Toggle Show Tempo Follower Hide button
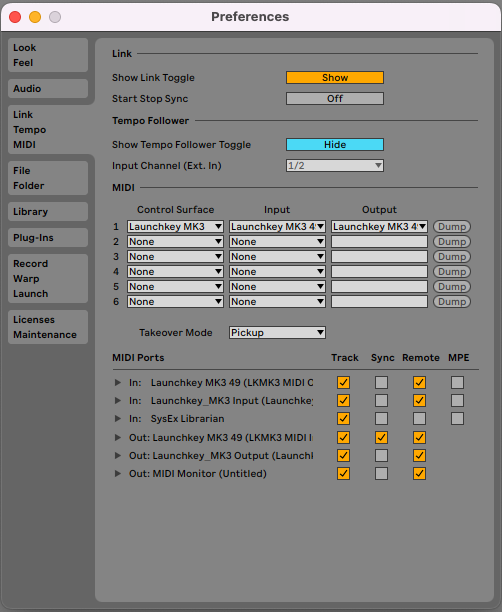Image resolution: width=502 pixels, height=612 pixels. 335,144
